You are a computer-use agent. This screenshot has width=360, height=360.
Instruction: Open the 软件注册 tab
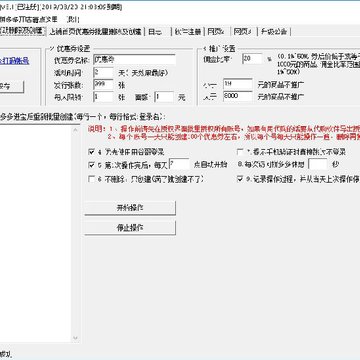tap(188, 31)
